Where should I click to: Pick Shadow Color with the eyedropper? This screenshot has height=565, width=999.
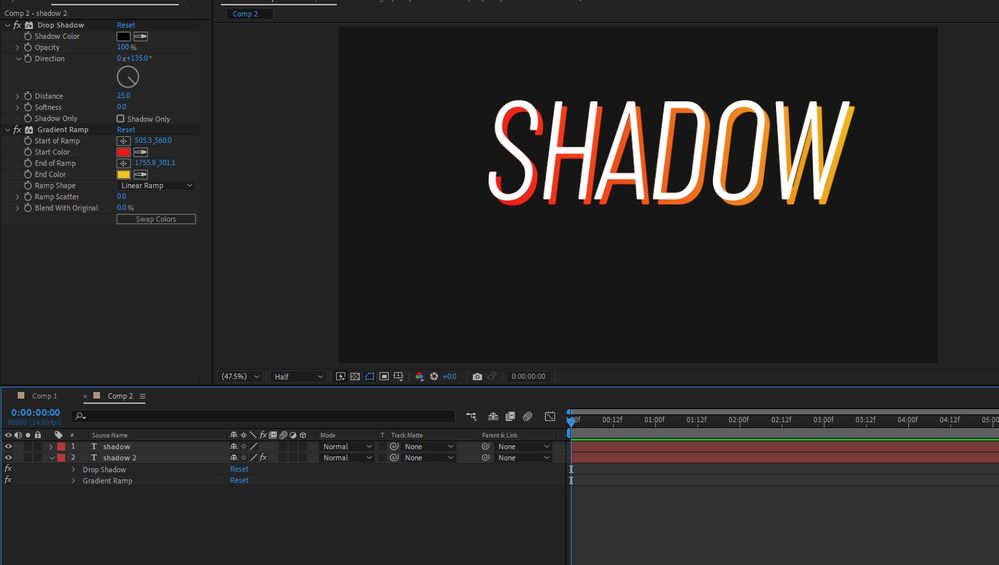[141, 36]
